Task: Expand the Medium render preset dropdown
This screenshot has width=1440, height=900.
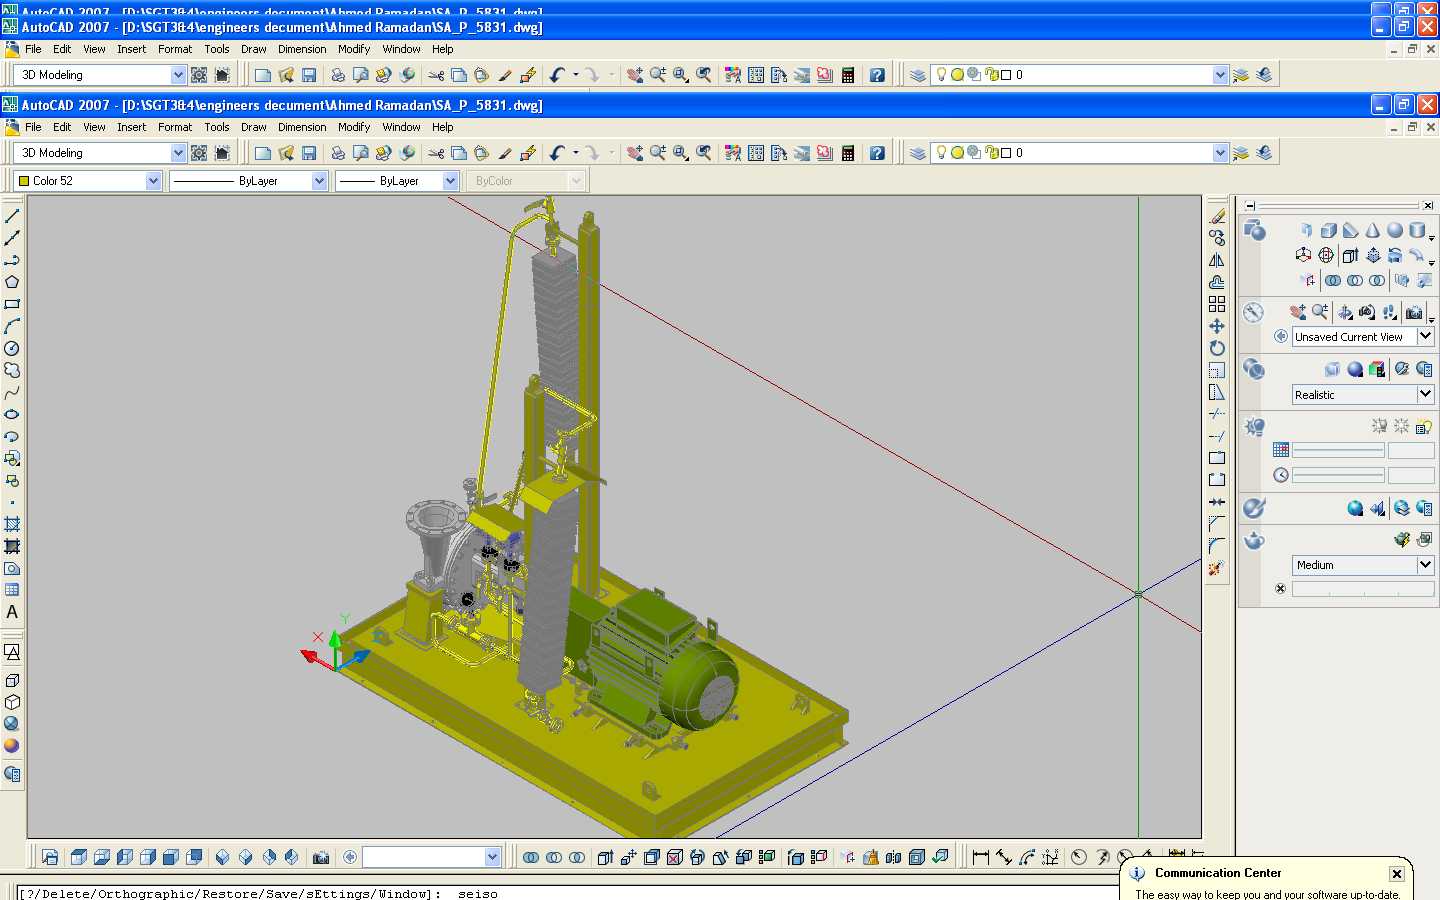Action: point(1363,565)
